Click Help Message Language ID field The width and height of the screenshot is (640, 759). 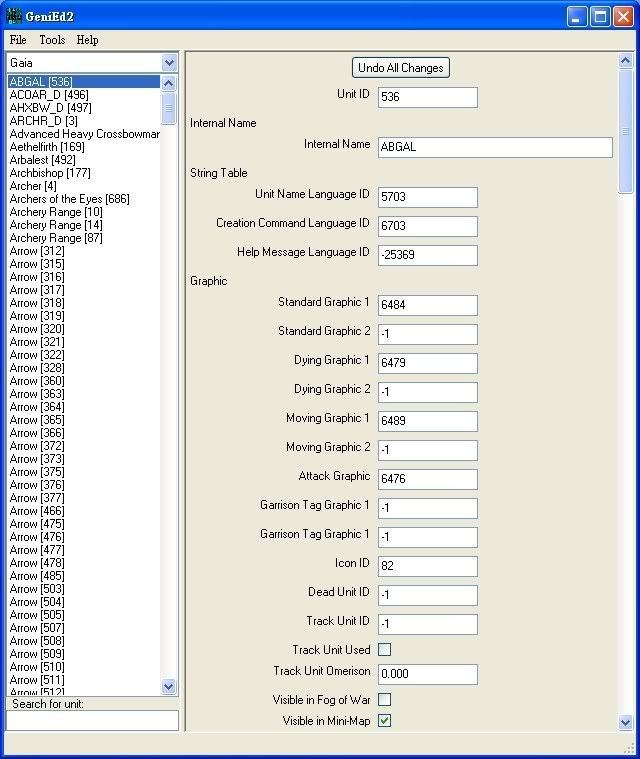coord(427,255)
